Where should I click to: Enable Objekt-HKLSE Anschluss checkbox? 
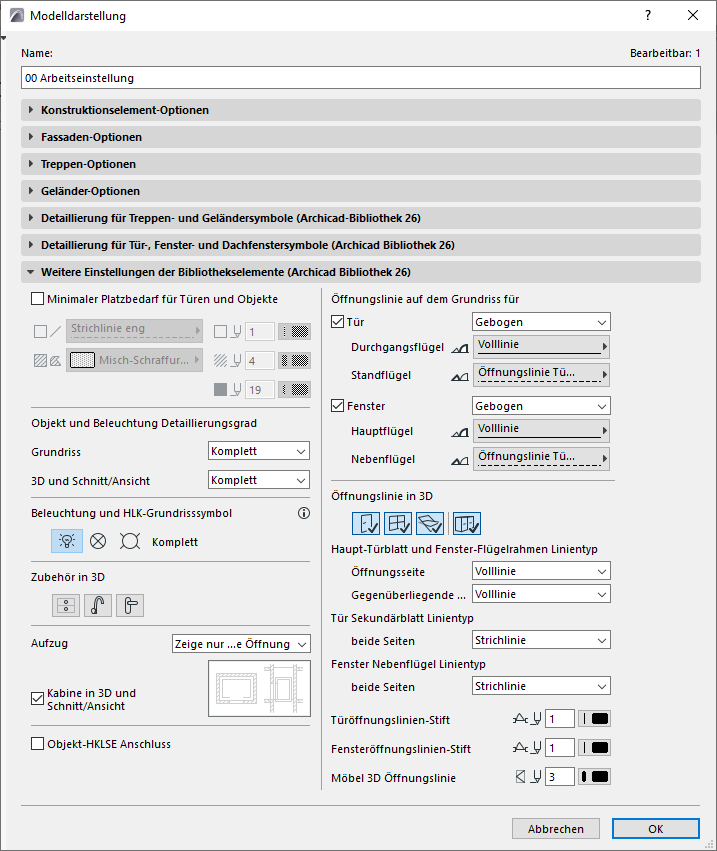[37, 744]
